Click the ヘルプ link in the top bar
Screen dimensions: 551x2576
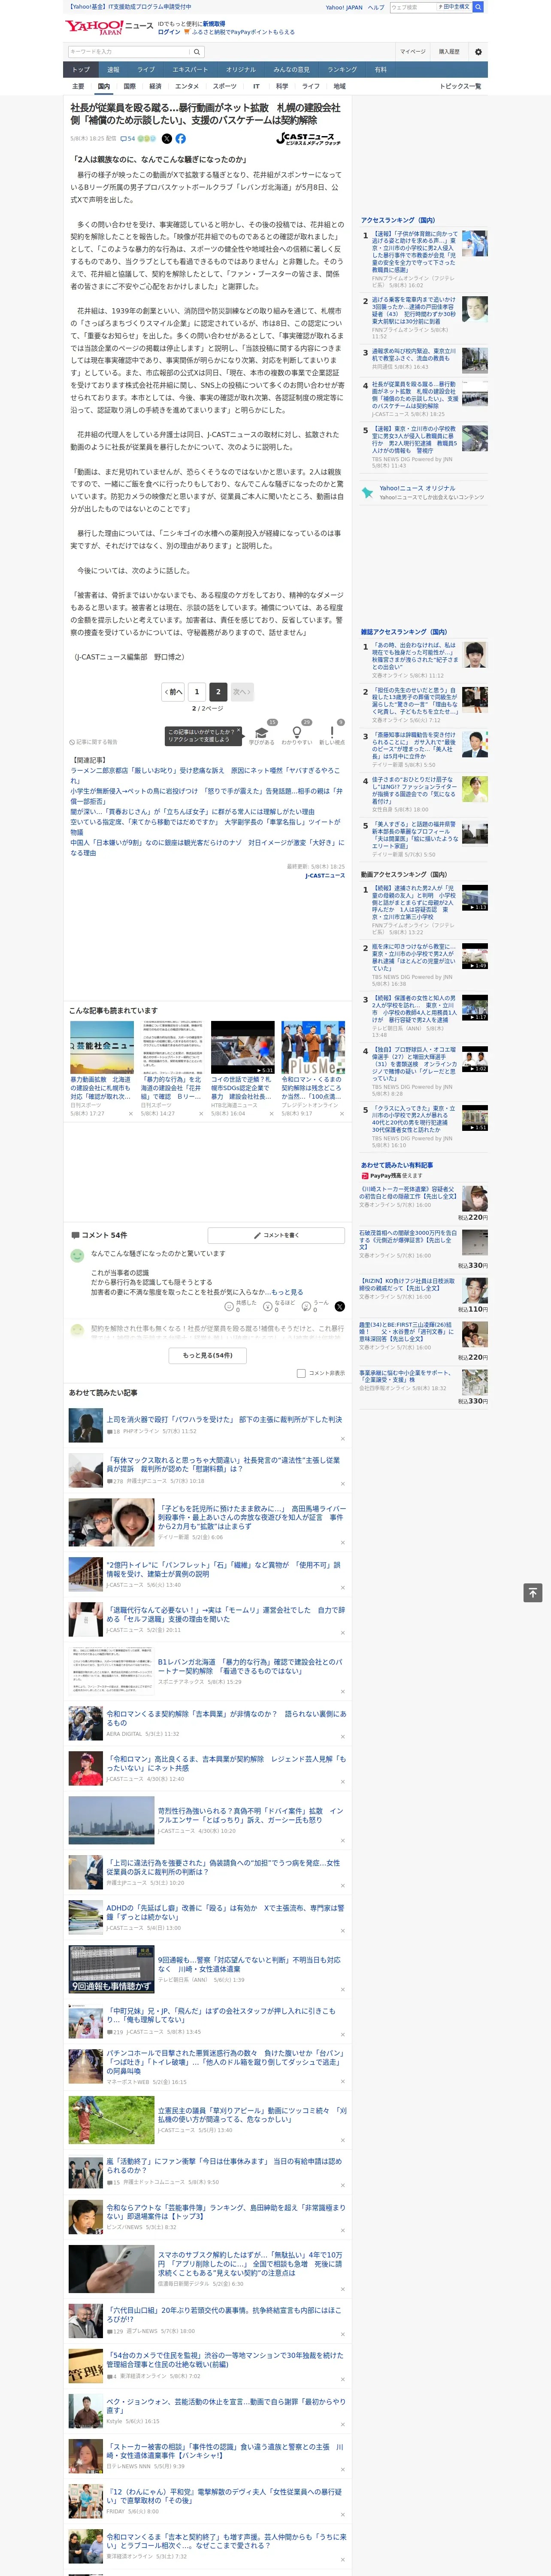point(376,7)
